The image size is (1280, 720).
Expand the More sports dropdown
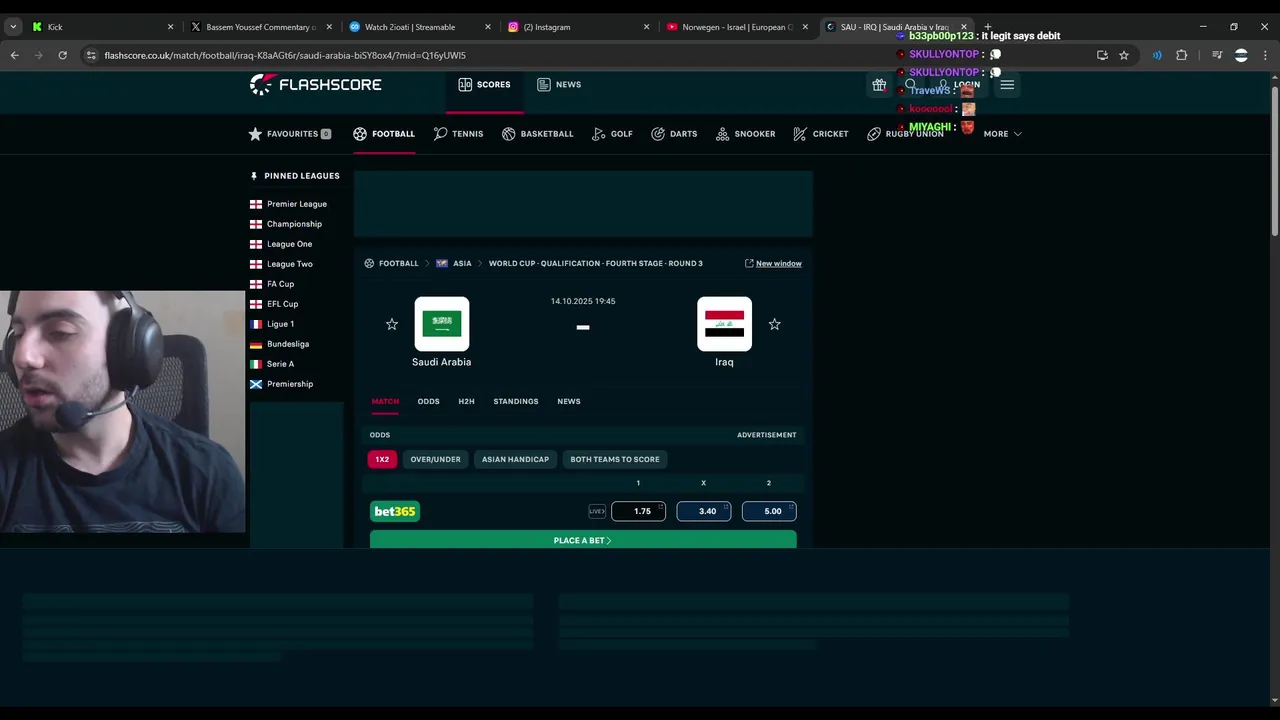click(x=1002, y=133)
